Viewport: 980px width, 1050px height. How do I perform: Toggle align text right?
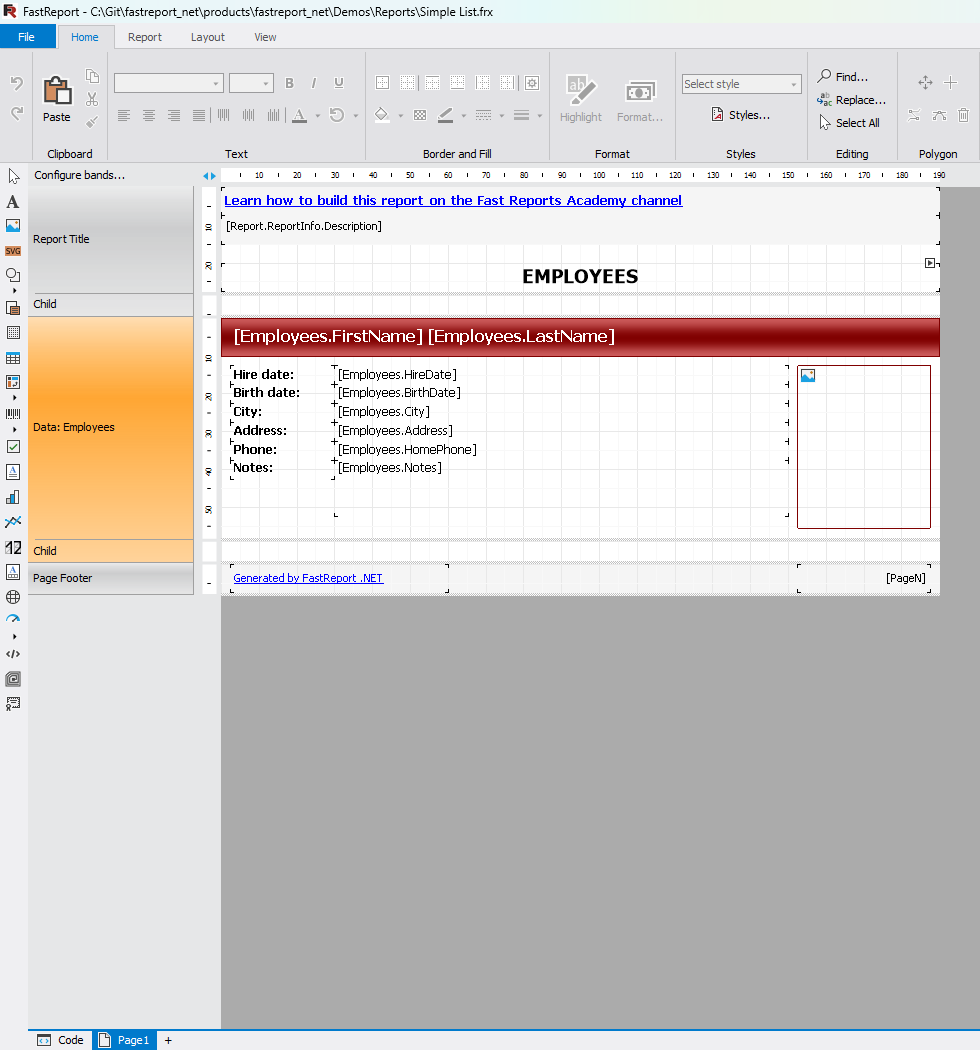pyautogui.click(x=174, y=115)
